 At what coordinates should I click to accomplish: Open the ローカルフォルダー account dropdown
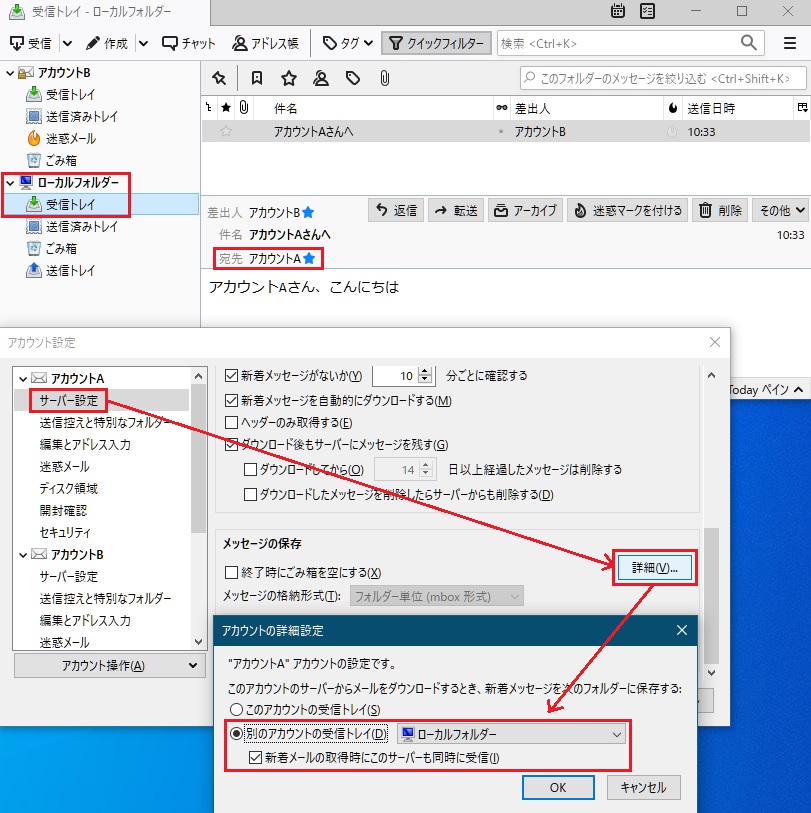point(512,734)
